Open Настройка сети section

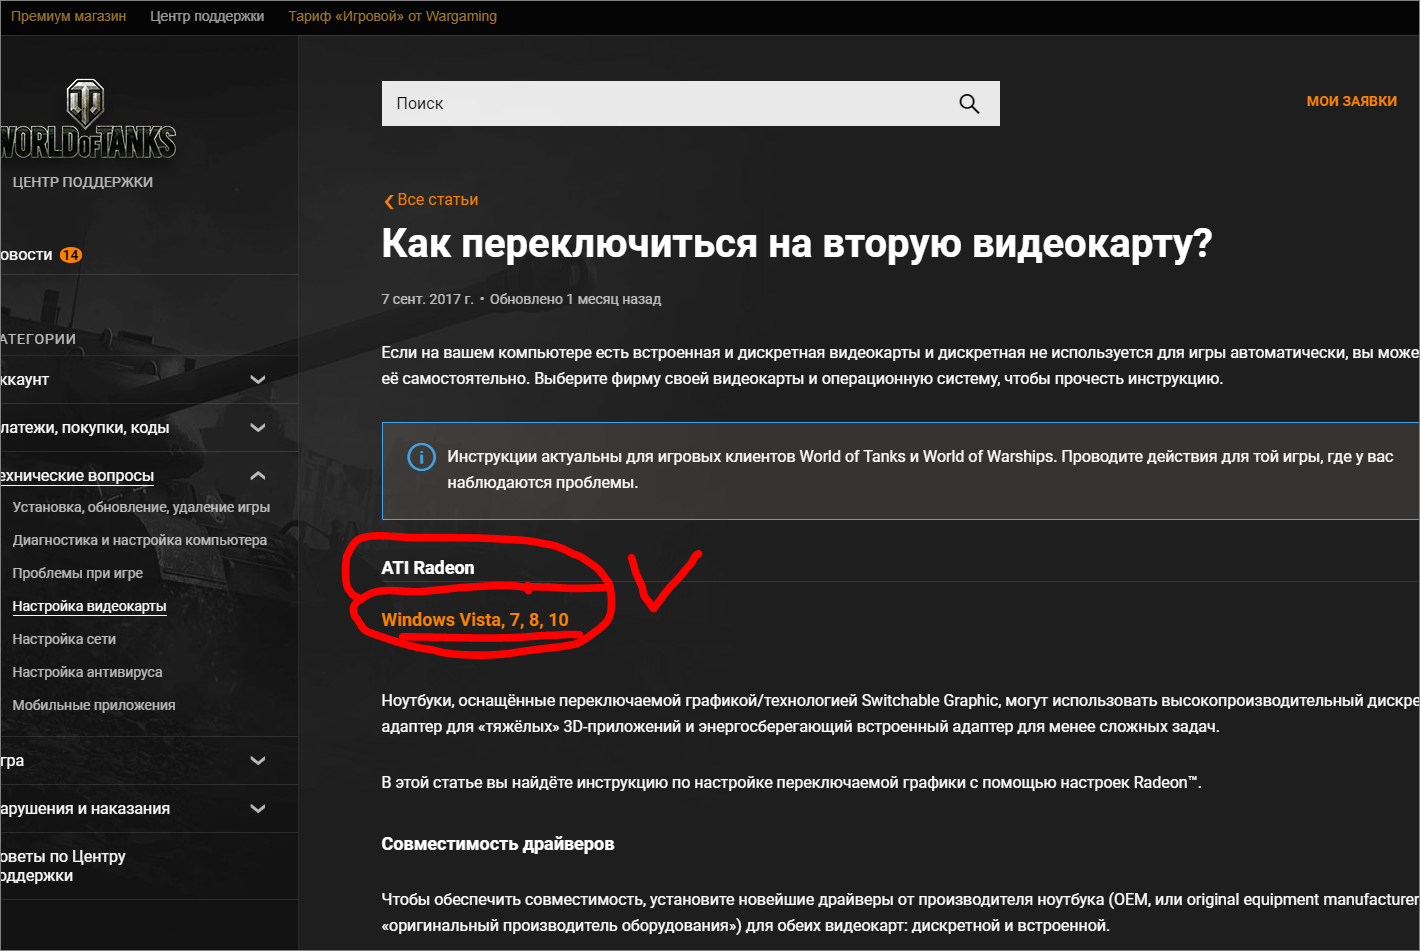click(64, 639)
